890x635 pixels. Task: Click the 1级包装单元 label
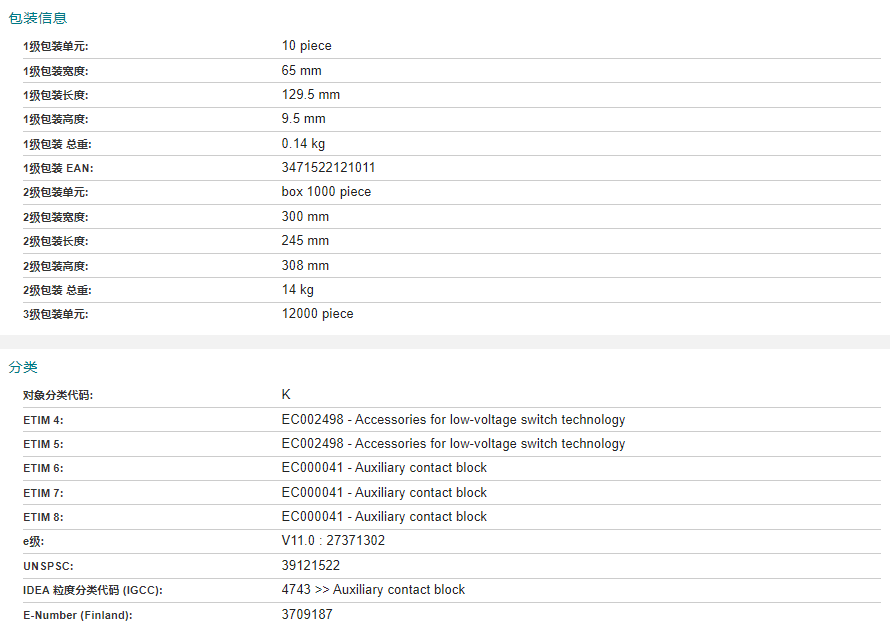[56, 47]
